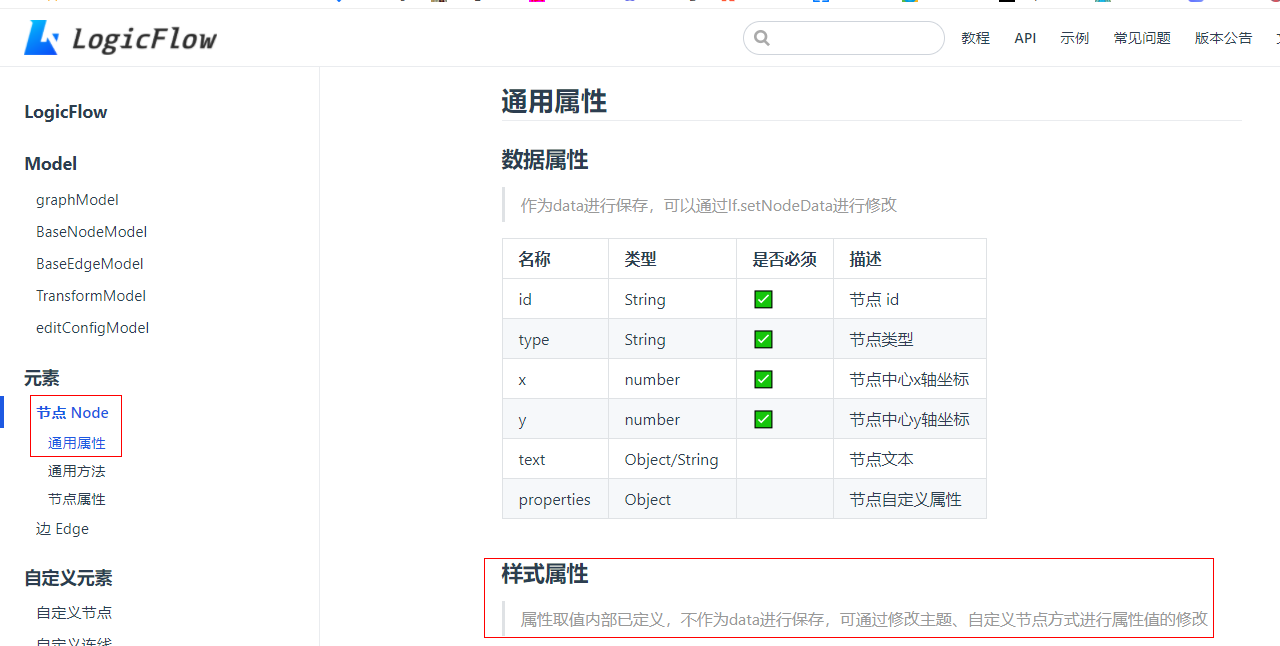Open the BaseNodeModel sidebar link

coord(91,231)
